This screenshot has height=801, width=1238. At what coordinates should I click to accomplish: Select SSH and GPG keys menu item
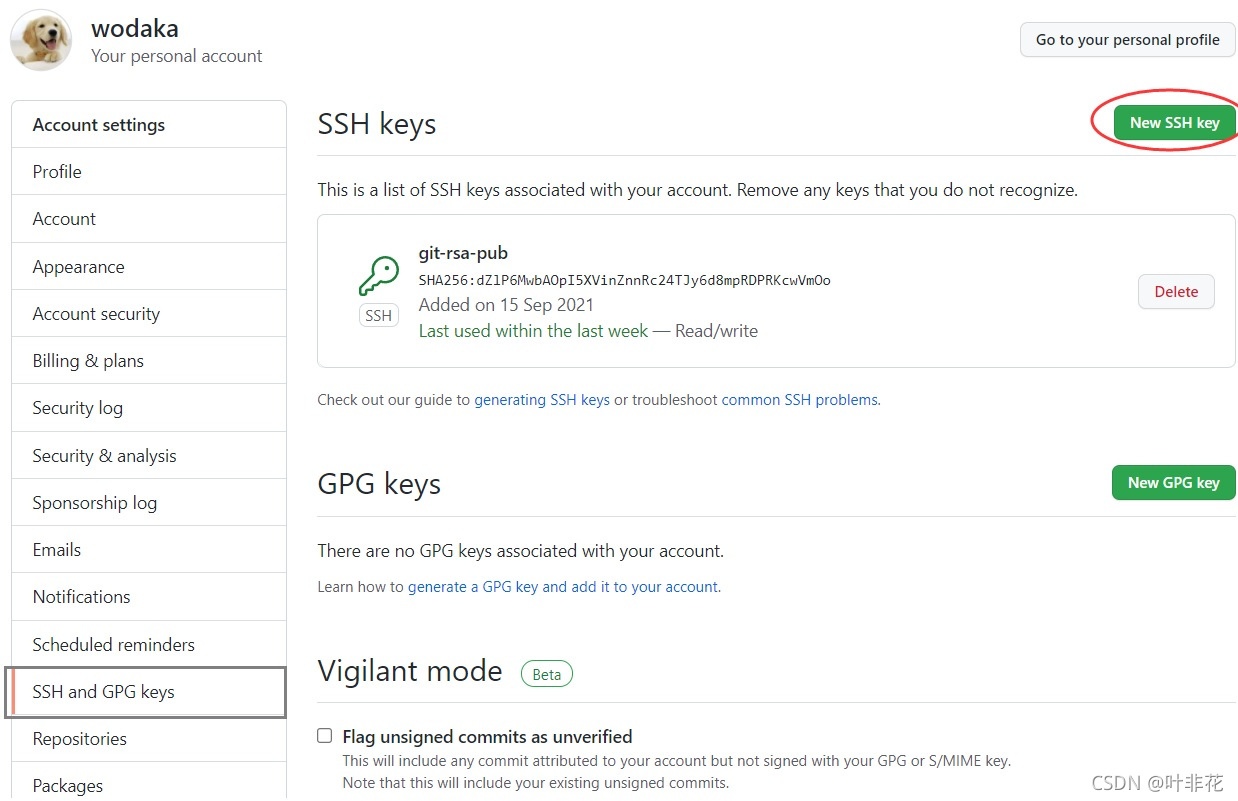pyautogui.click(x=103, y=692)
